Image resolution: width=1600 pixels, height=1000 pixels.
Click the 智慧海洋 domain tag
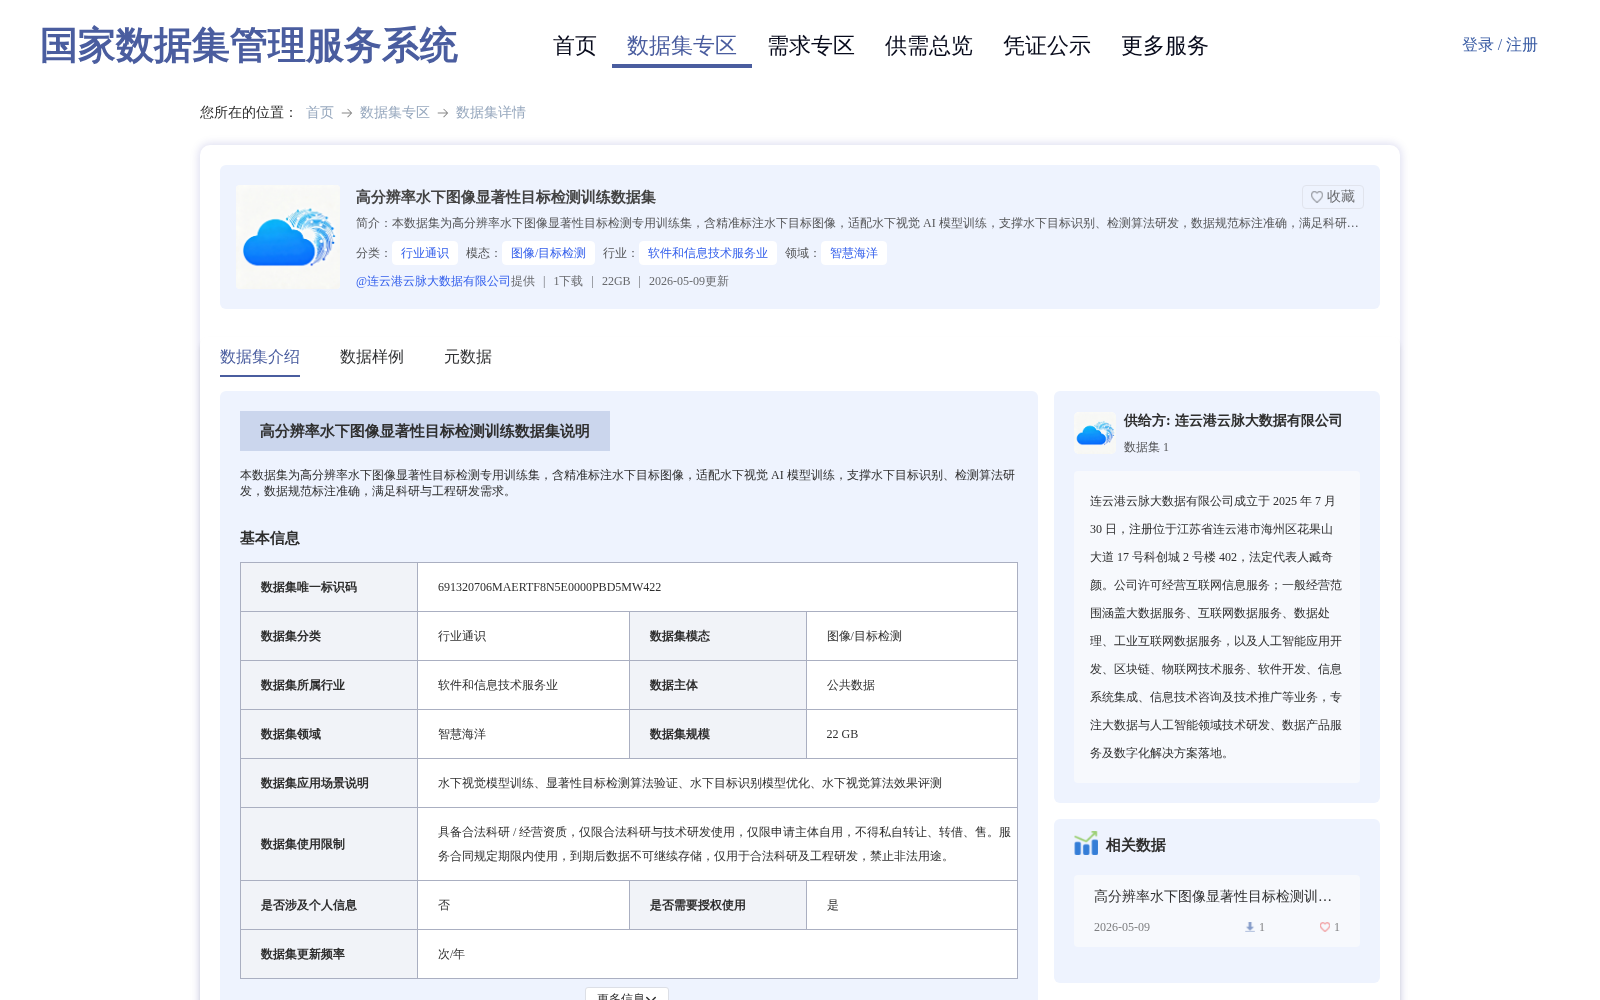(854, 253)
